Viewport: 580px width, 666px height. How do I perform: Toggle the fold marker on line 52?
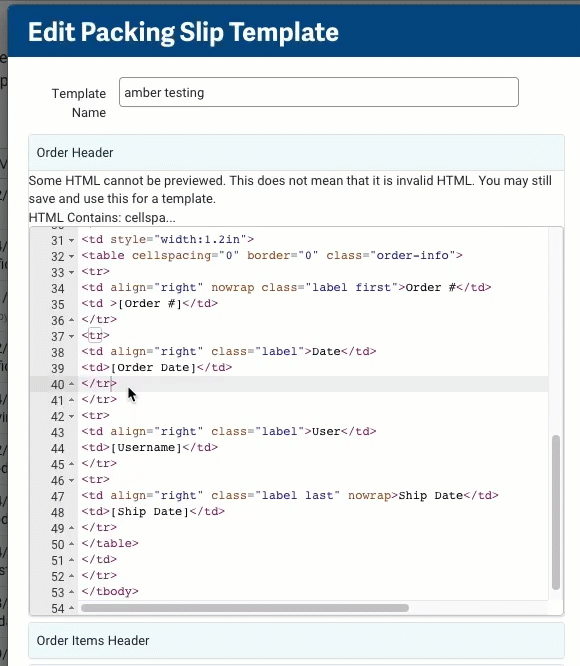(71, 576)
